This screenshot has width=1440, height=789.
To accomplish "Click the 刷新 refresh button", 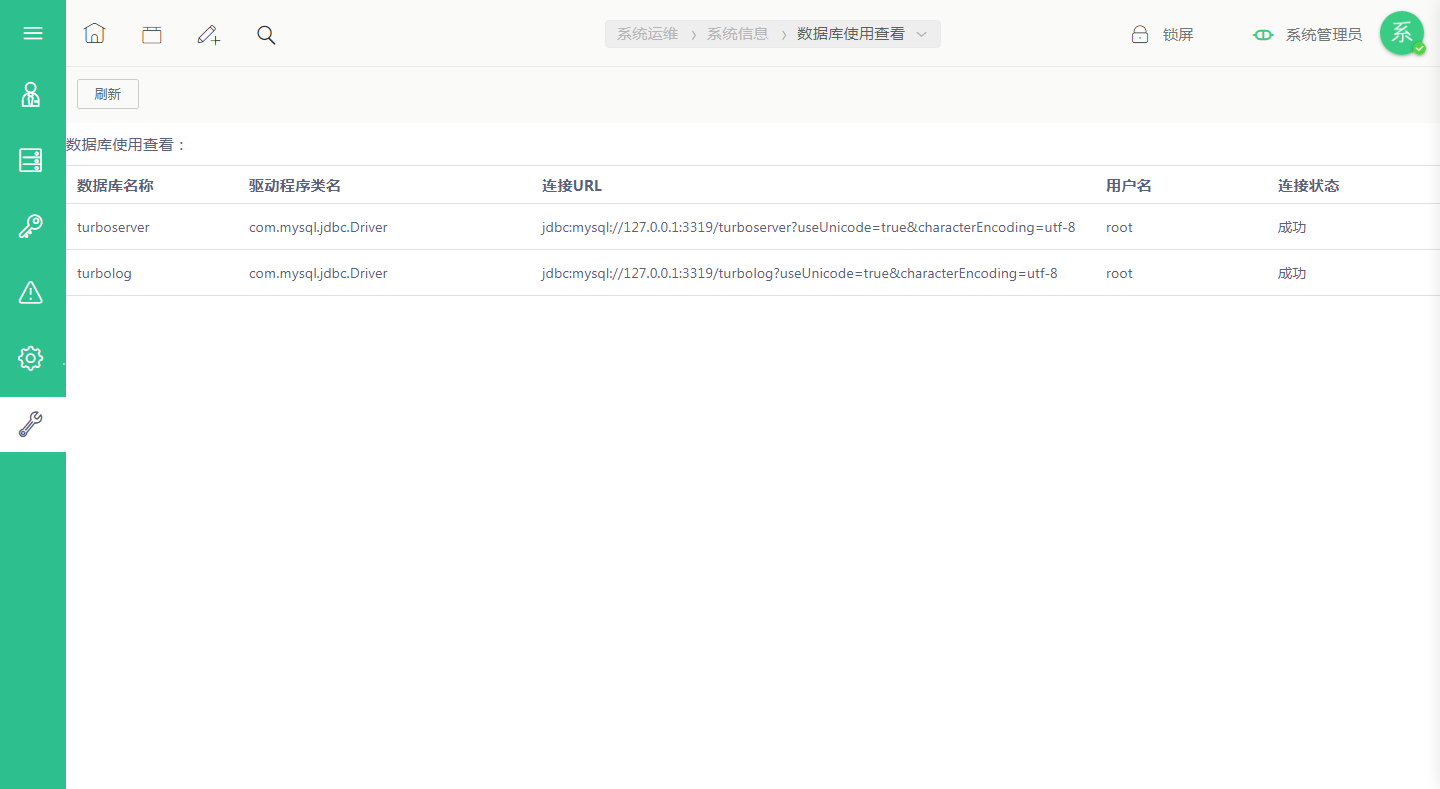I will [x=108, y=94].
